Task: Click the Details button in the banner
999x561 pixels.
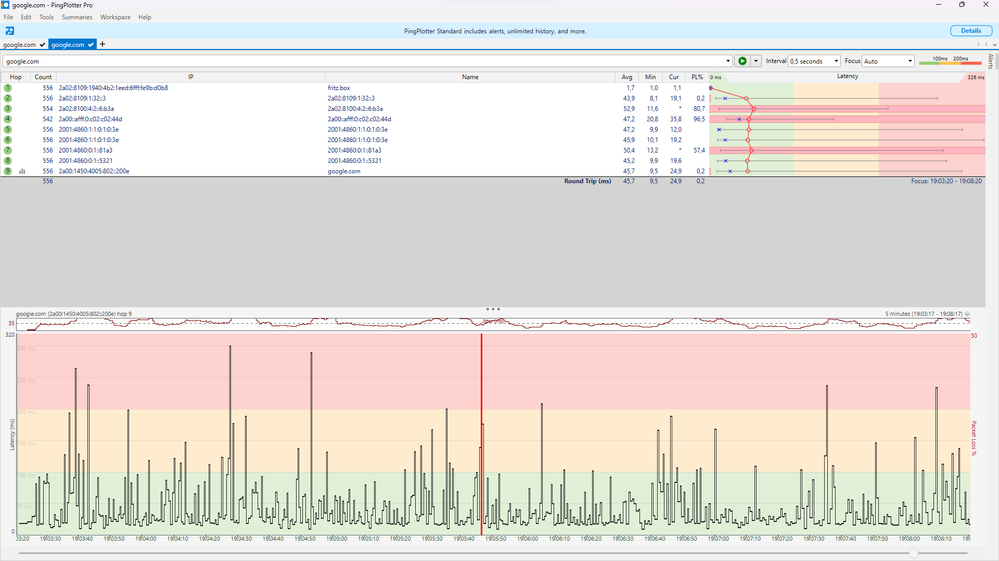Action: coord(970,31)
